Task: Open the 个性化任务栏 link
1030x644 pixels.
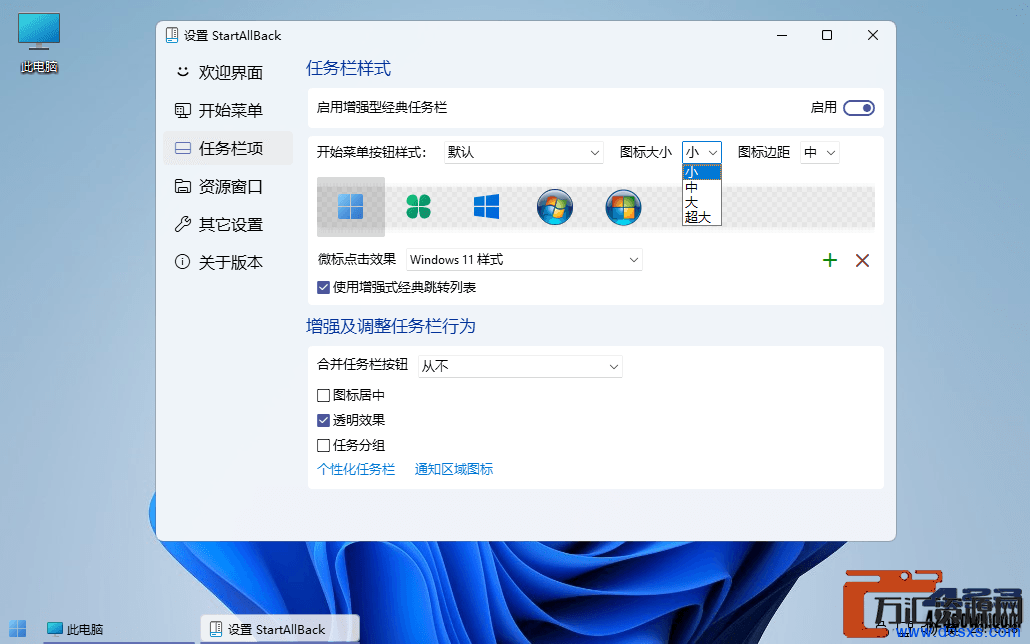Action: (x=356, y=469)
